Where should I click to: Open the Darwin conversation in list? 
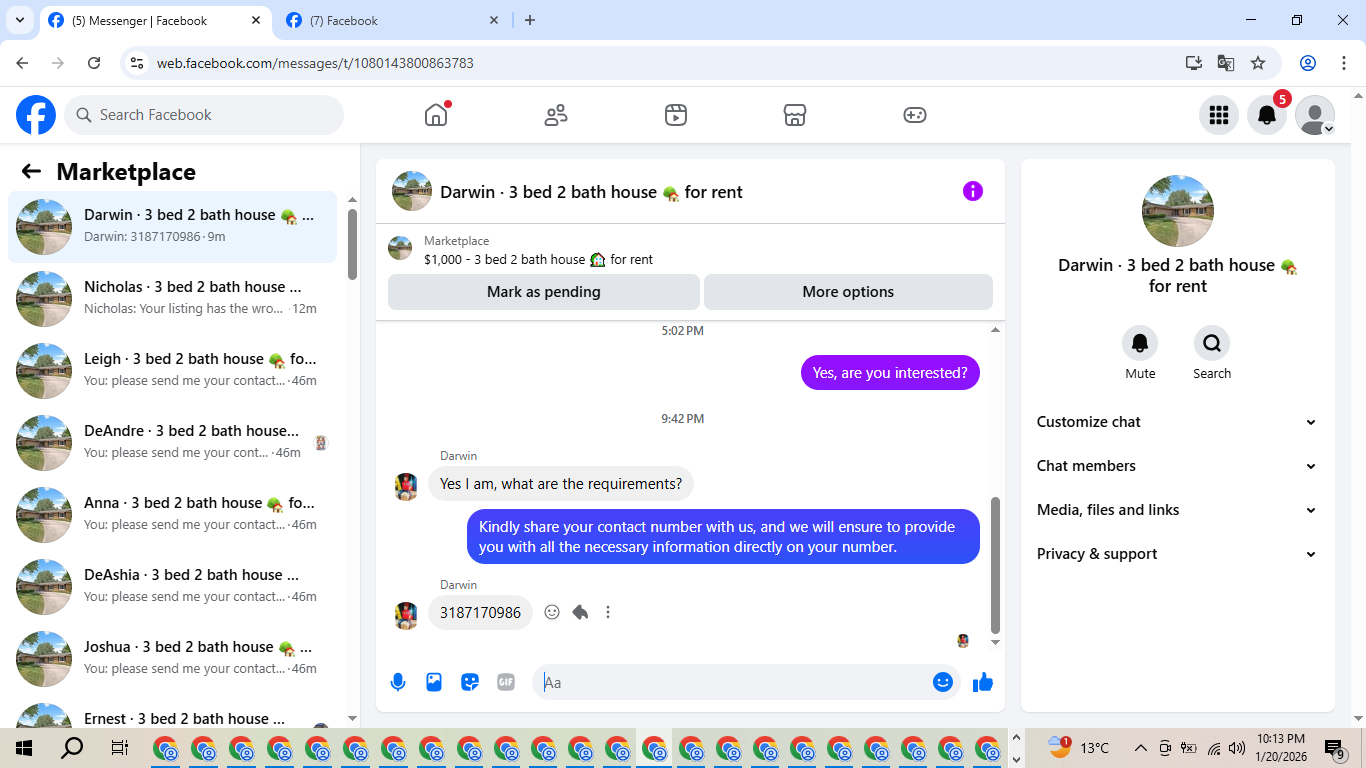(x=172, y=227)
